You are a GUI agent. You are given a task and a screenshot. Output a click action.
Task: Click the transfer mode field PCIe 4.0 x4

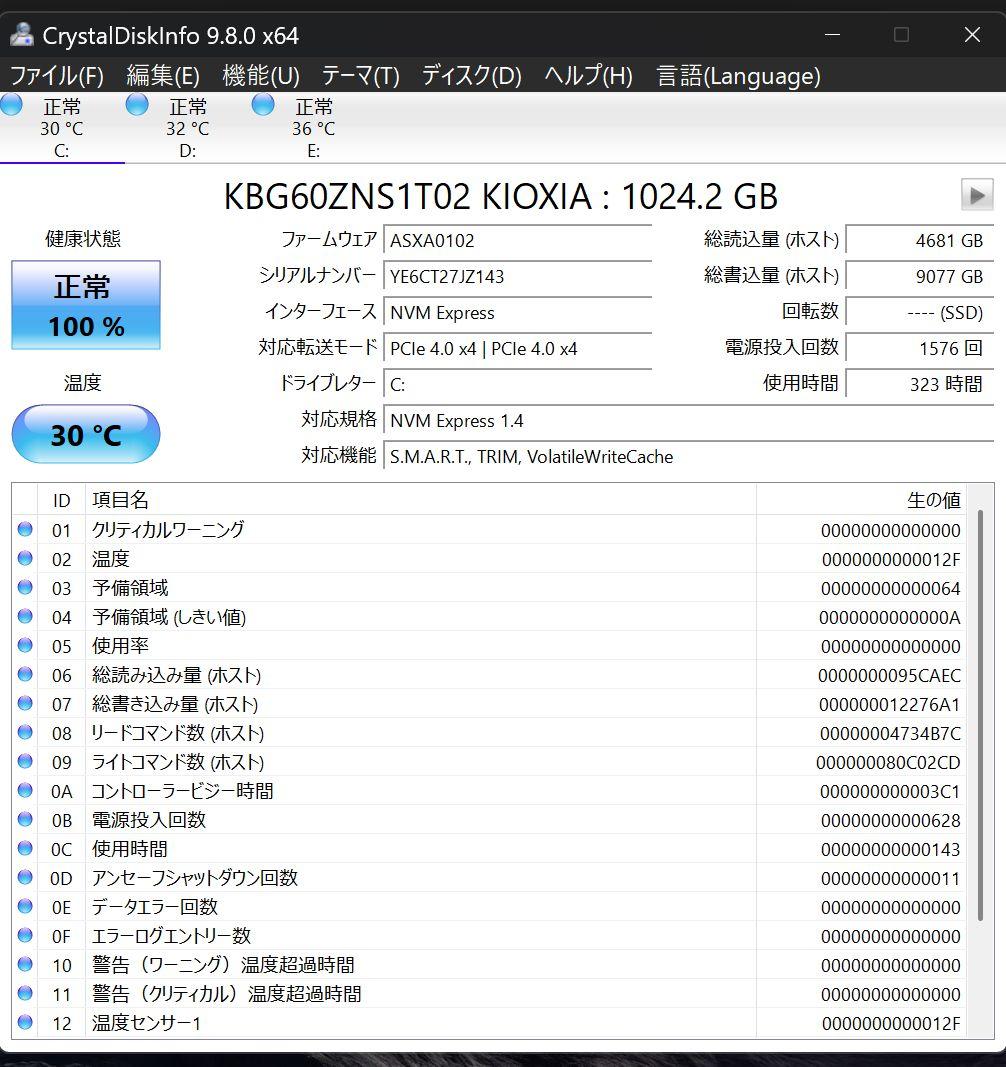coord(517,348)
